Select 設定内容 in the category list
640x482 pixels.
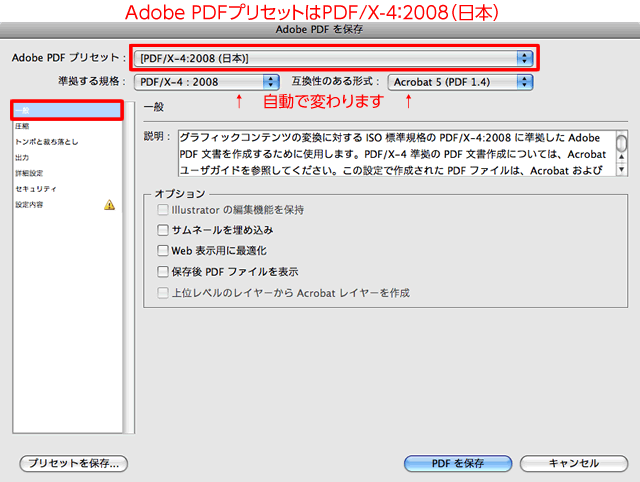[67, 204]
